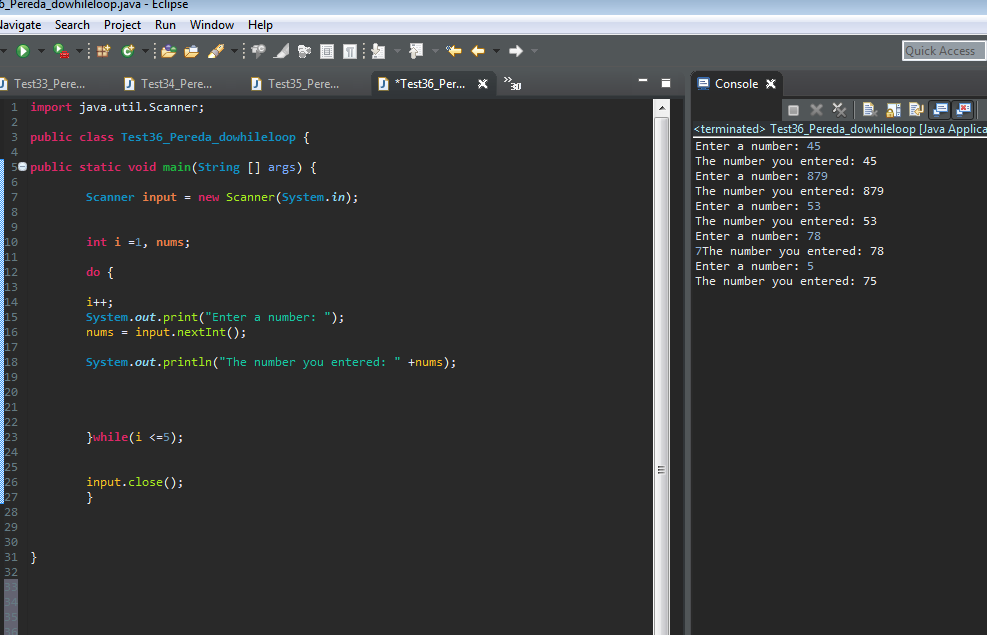Click the Clear Console icon
987x635 pixels.
pos(868,109)
